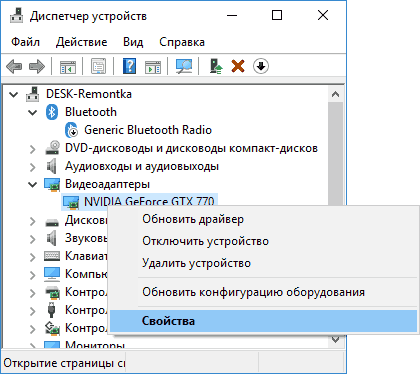
Task: Click the scrollbar up arrow
Action: [336, 94]
